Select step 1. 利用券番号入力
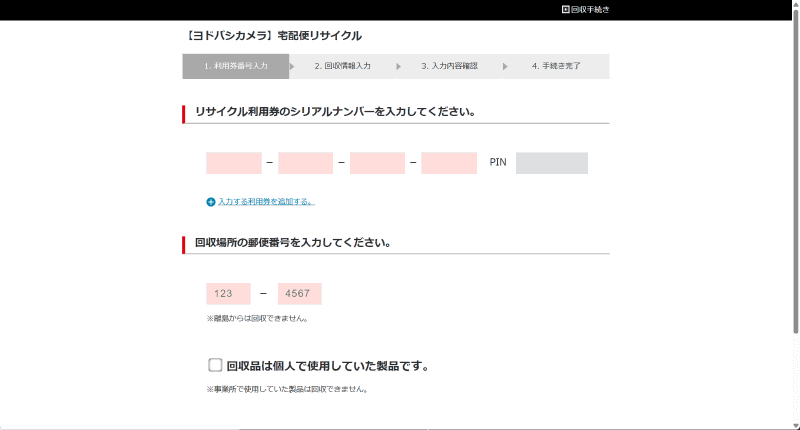Viewport: 800px width, 430px height. click(236, 66)
